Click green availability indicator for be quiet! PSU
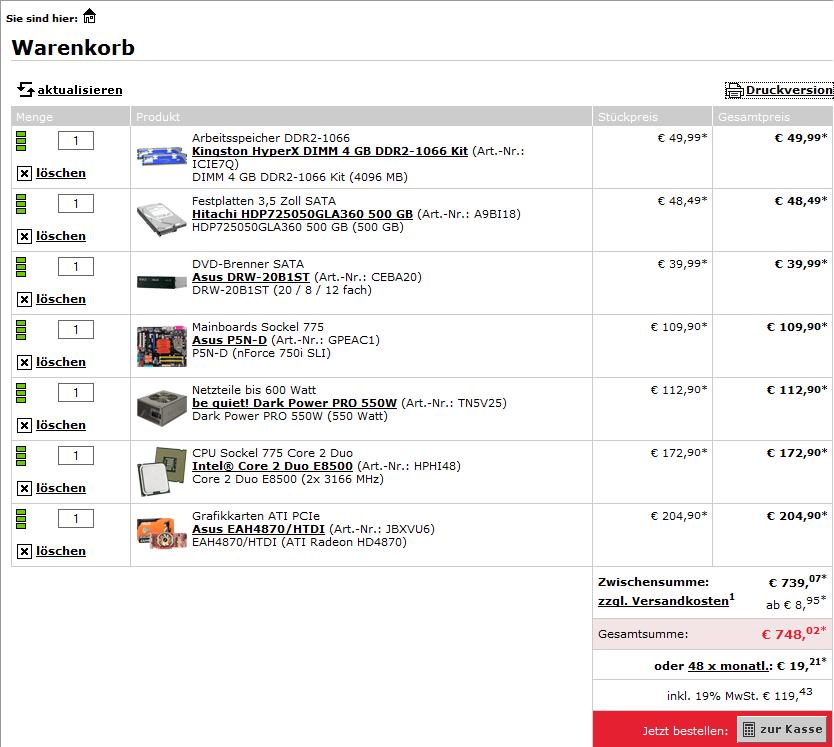834x747 pixels. [21, 393]
